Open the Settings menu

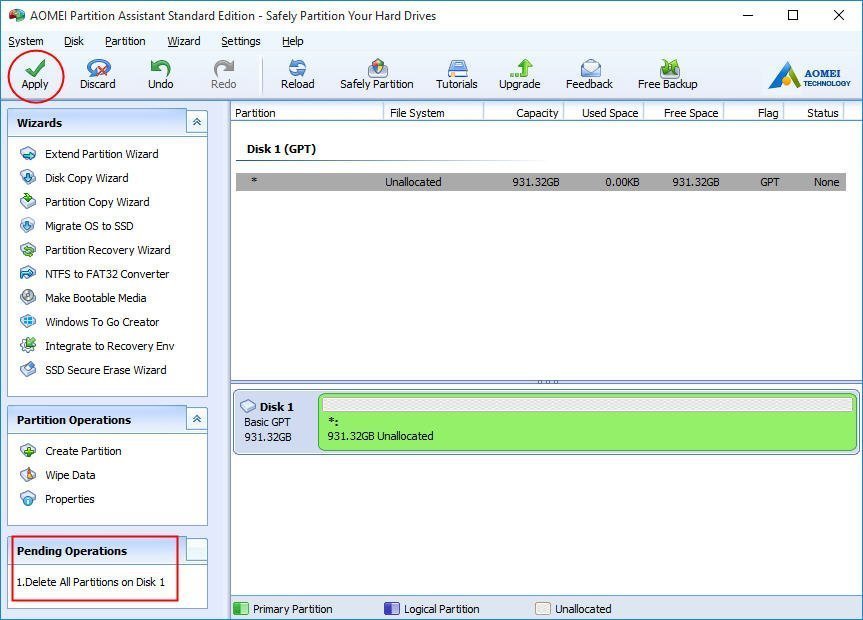click(241, 41)
